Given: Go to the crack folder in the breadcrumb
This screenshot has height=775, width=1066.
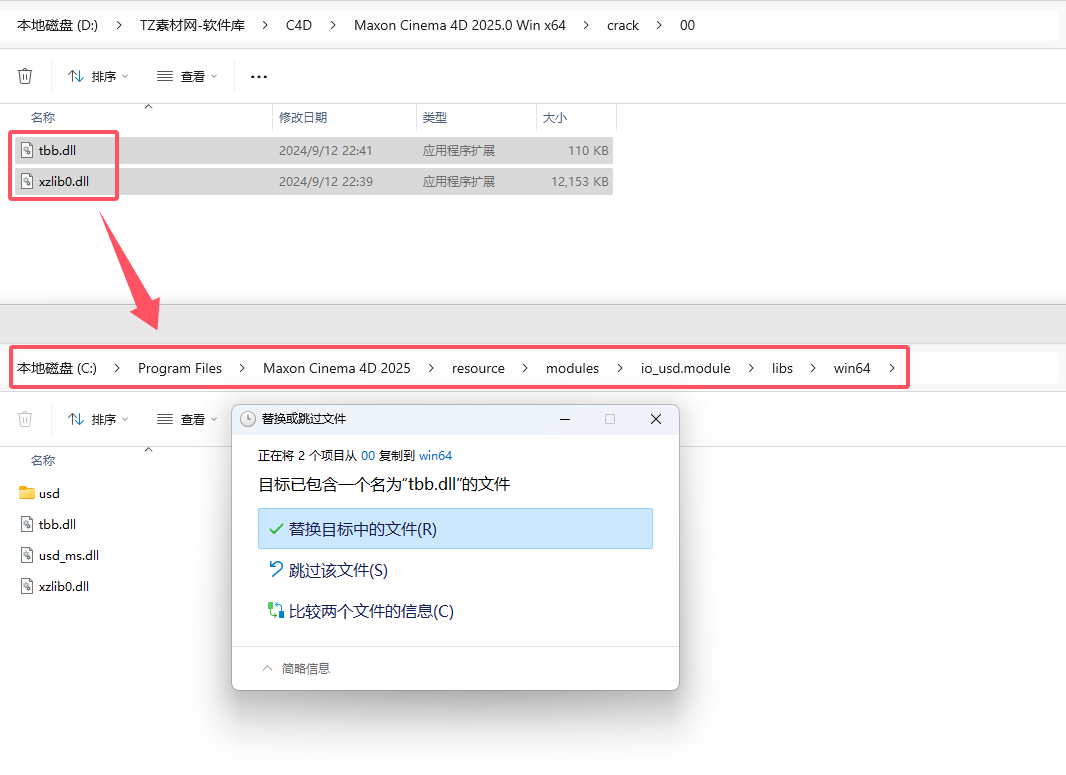Looking at the screenshot, I should click(x=623, y=25).
